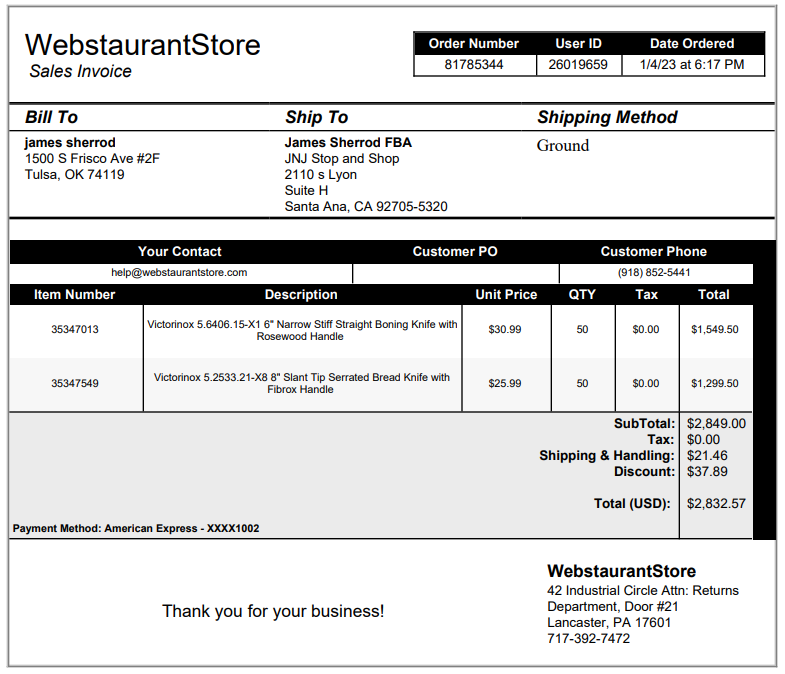The width and height of the screenshot is (785, 674).
Task: Click the Victorinox Boning Knife description
Action: pos(302,330)
